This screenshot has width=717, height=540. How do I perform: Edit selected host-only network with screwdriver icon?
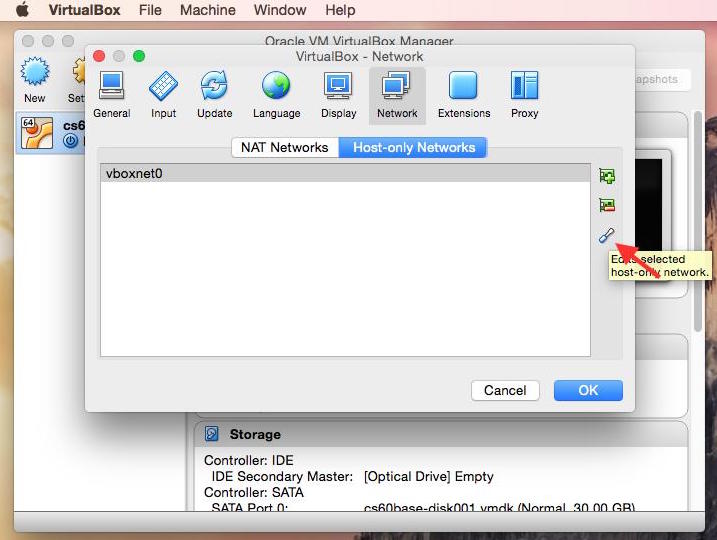coord(607,235)
